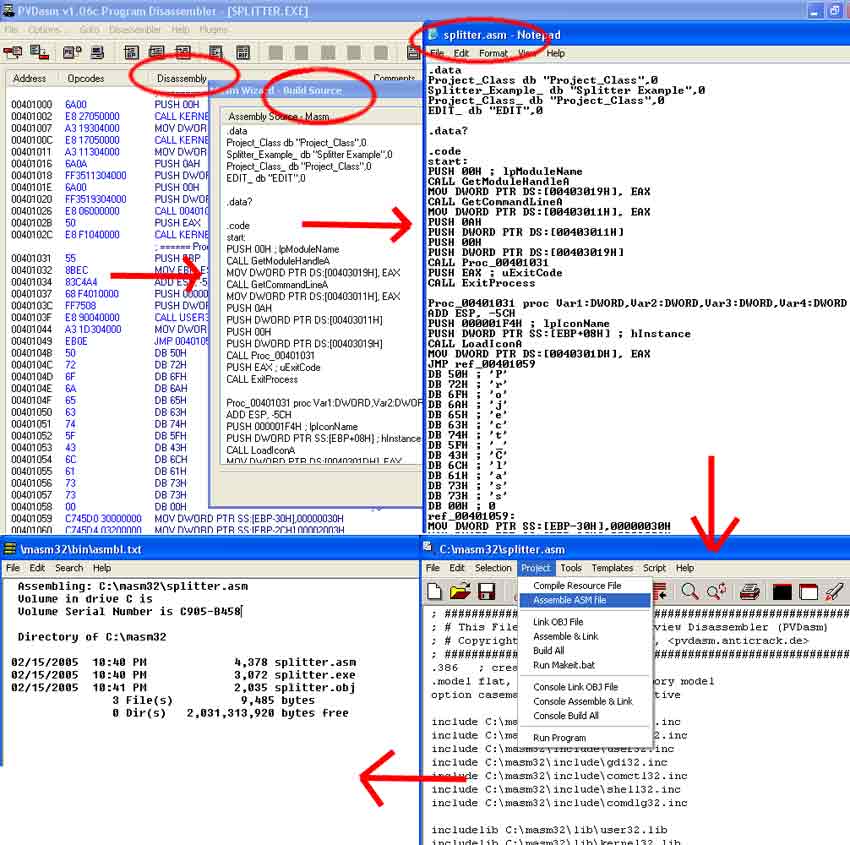Click the find-and-replace icon beside the magnifier

pos(716,592)
